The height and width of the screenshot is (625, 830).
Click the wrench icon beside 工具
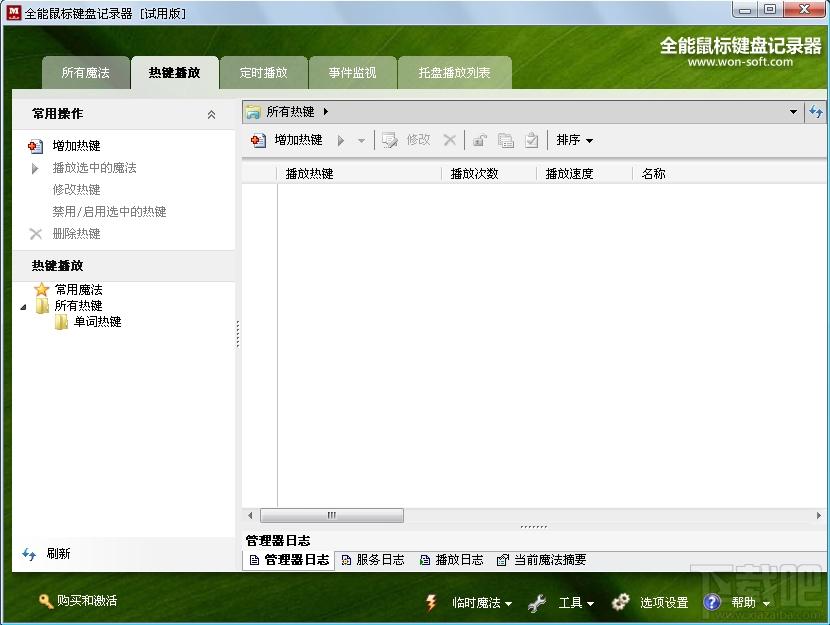[537, 603]
